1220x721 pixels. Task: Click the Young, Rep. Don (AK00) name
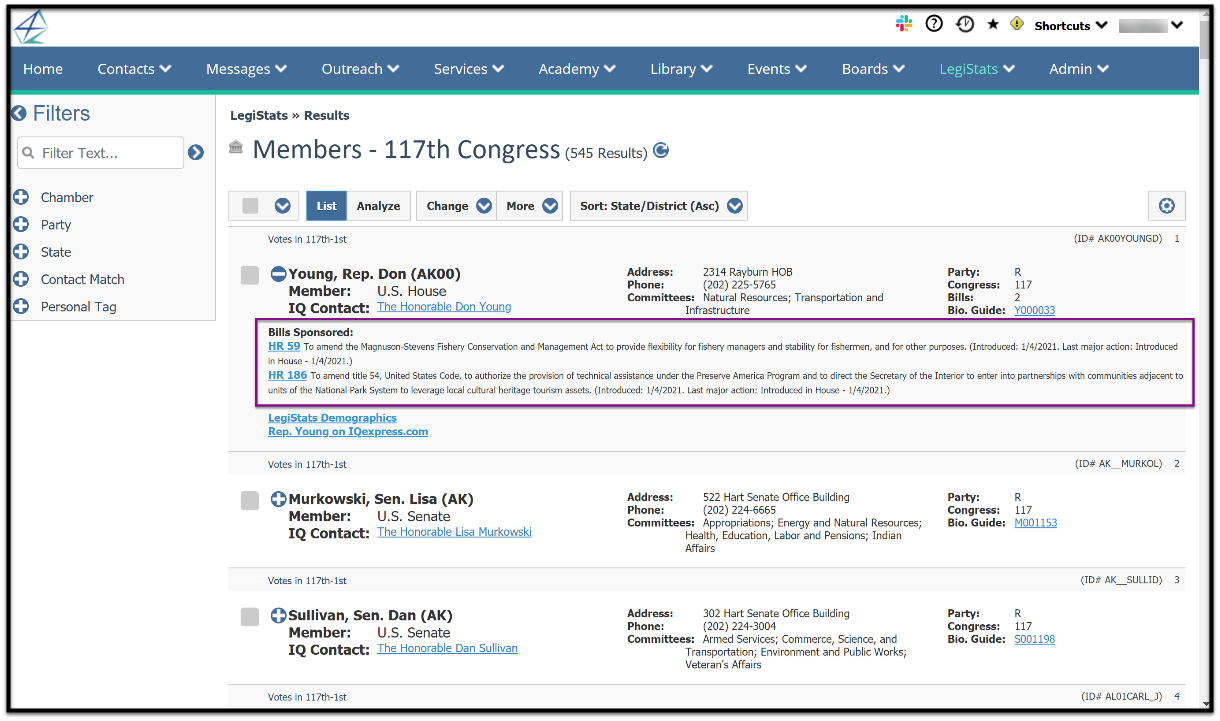click(x=374, y=274)
